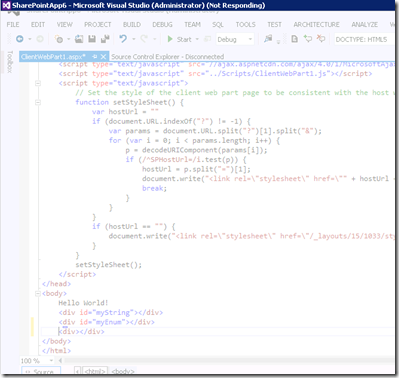Close the ClientWebPart1.aspx tab
Screen dimensions: 399x378
pos(104,56)
